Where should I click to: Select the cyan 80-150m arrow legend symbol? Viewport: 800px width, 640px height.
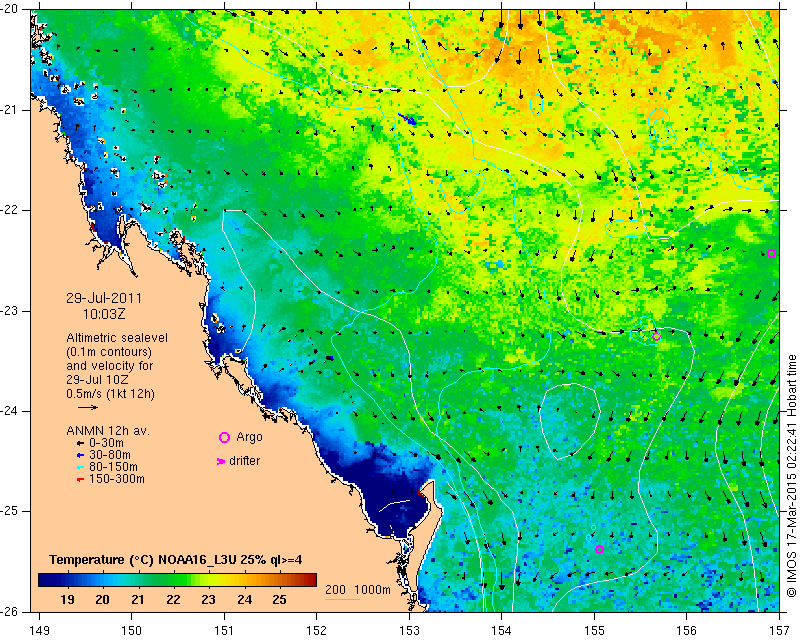81,467
